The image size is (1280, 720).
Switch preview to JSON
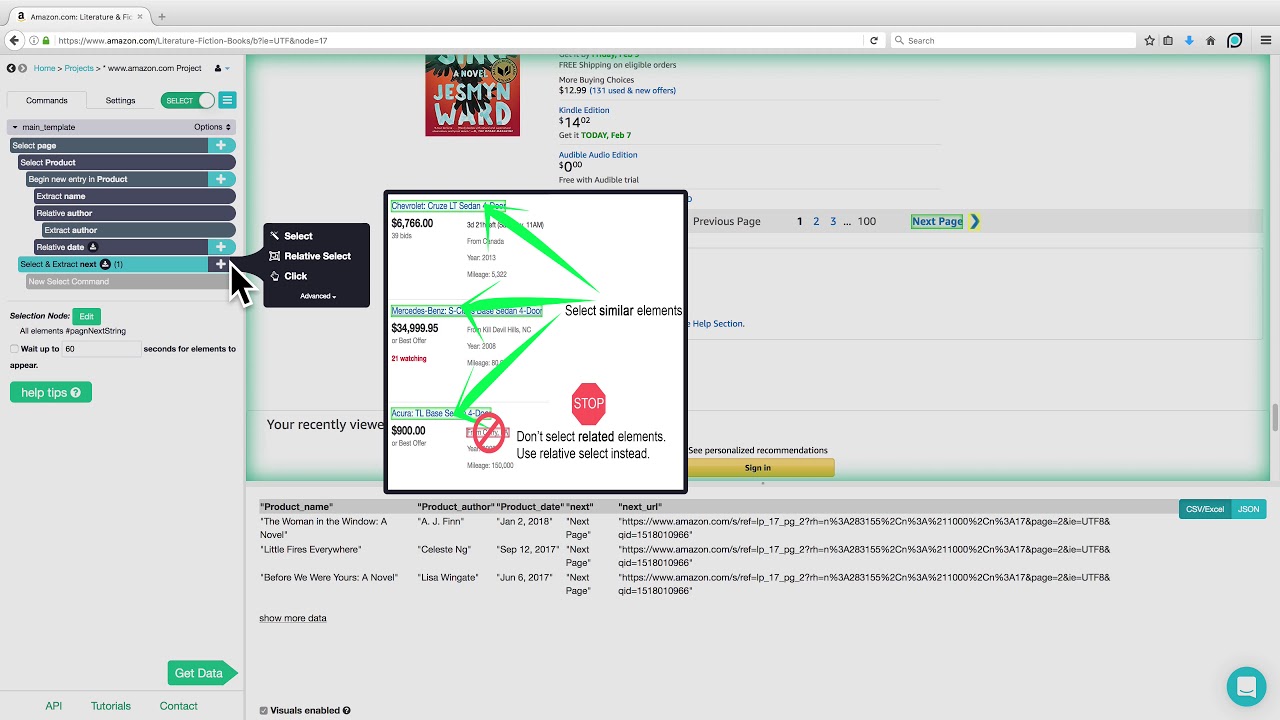click(1249, 509)
